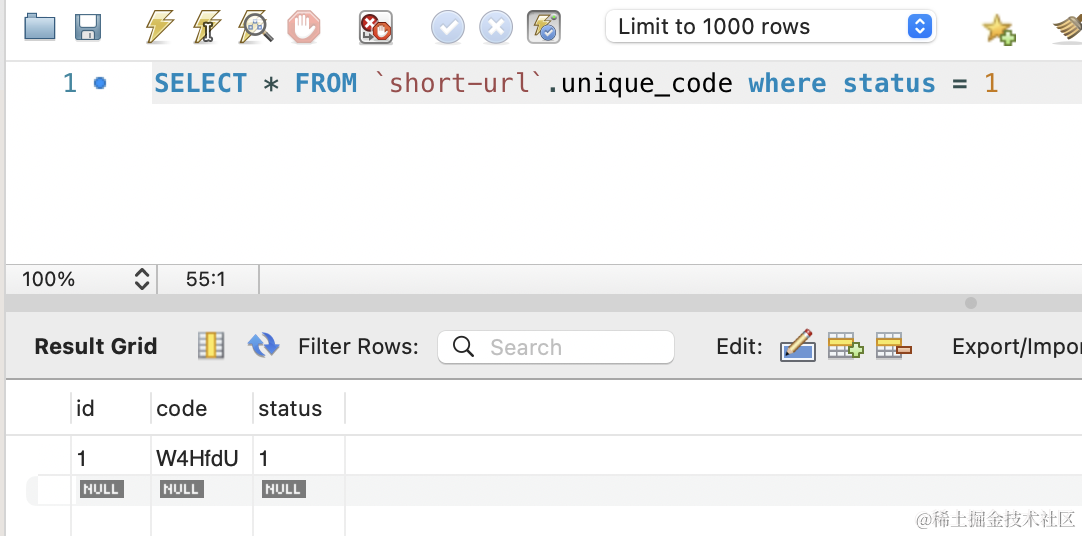The height and width of the screenshot is (536, 1082).
Task: Commit transaction with the checkmark icon
Action: [x=448, y=27]
